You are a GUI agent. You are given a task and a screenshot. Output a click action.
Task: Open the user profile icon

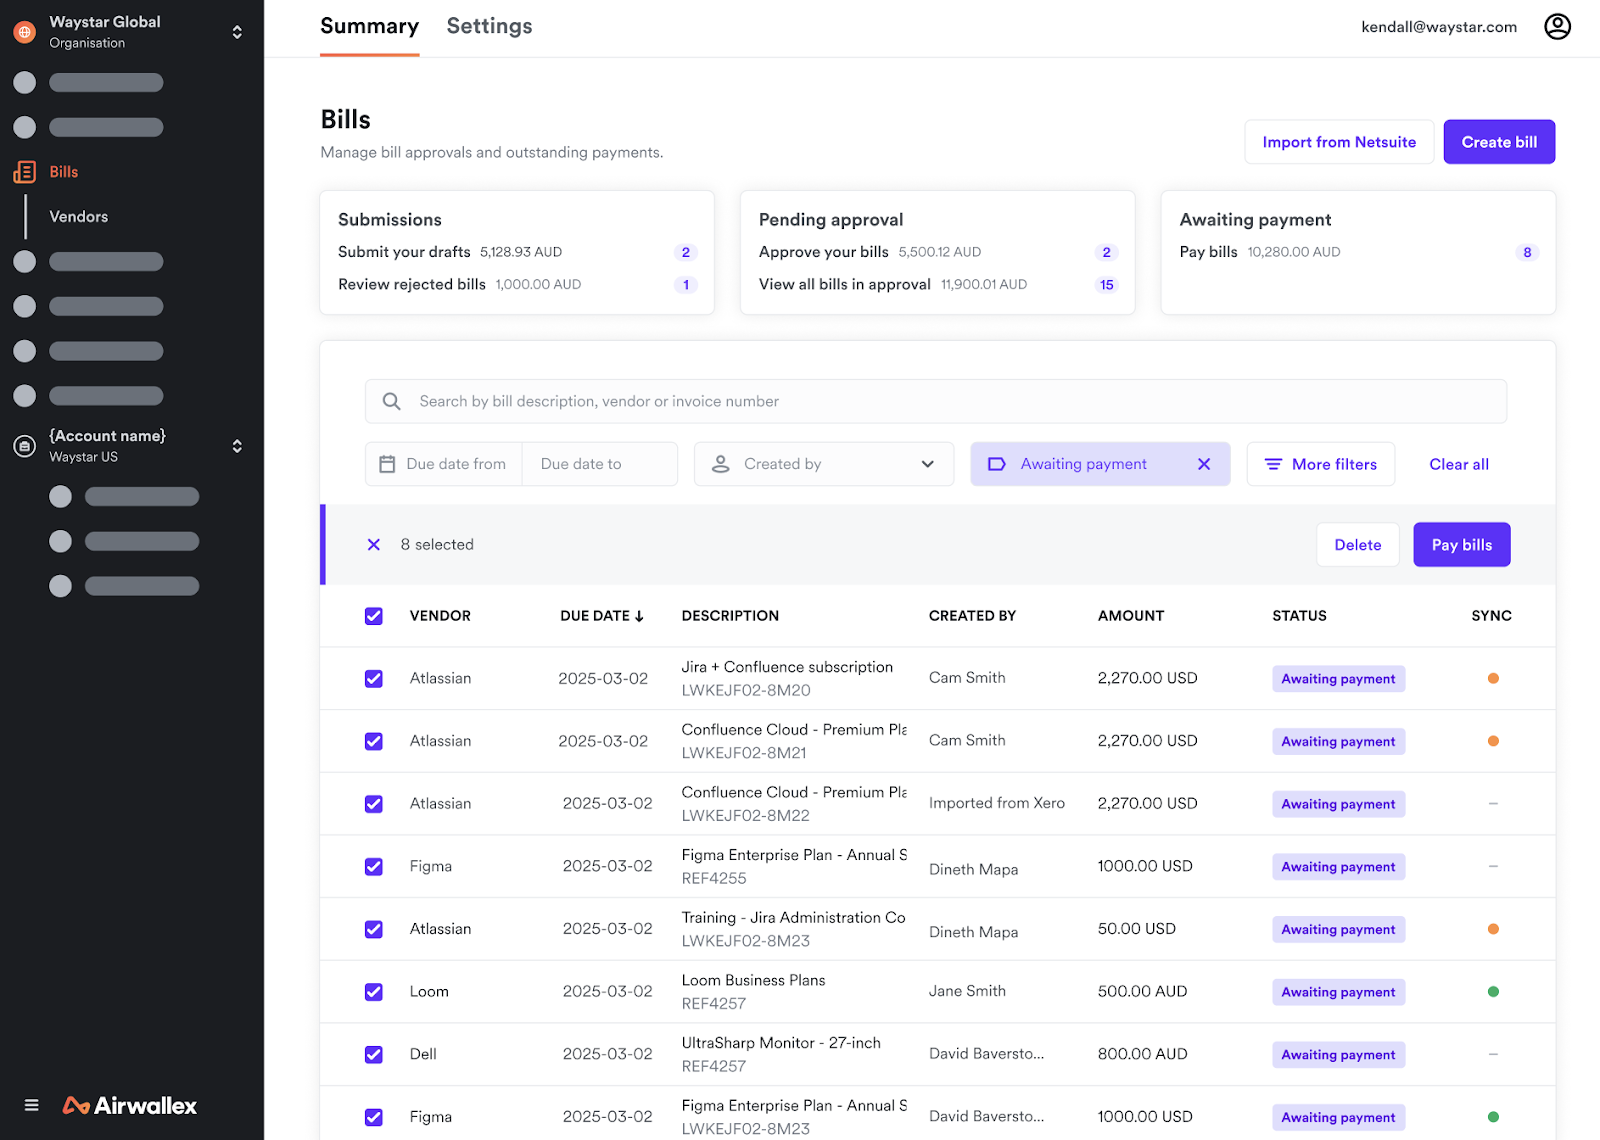point(1557,27)
